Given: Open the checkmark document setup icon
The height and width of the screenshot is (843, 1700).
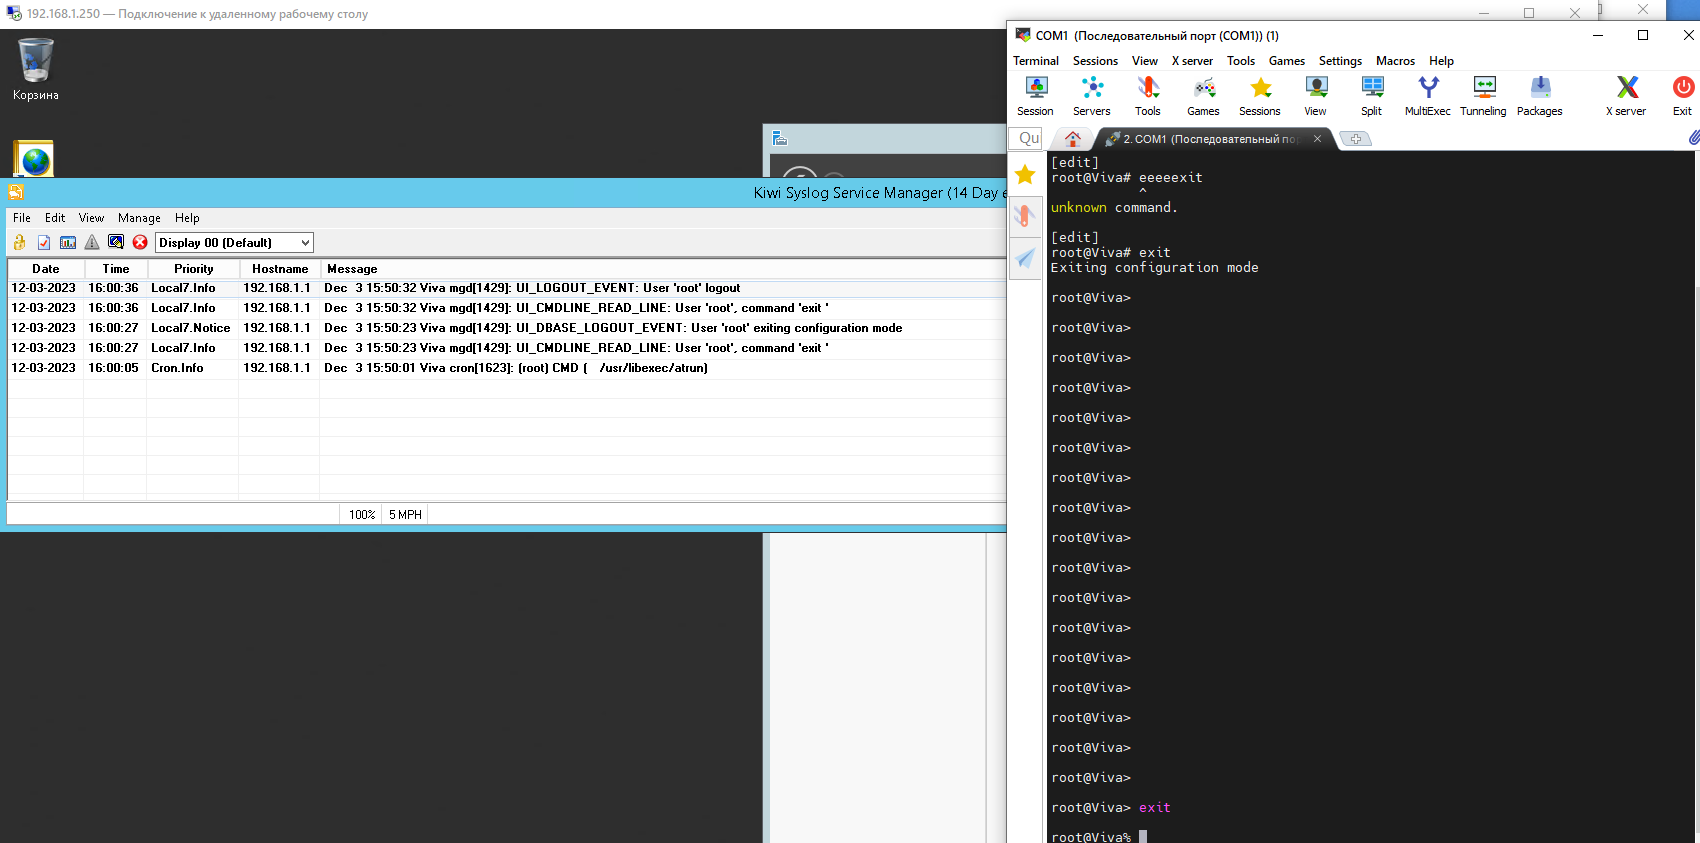Looking at the screenshot, I should coord(44,242).
